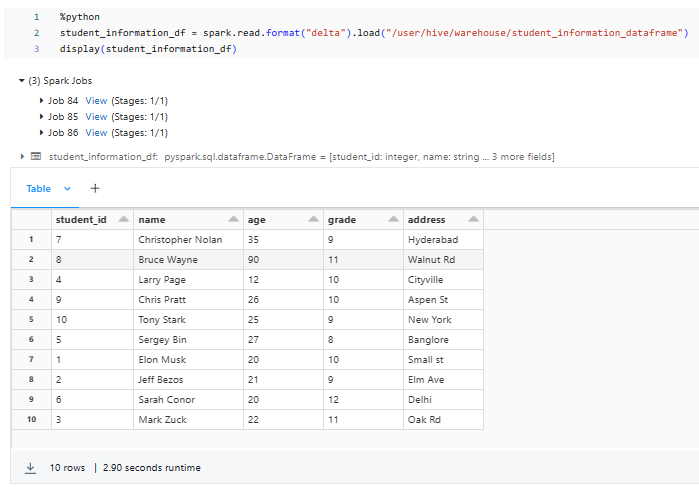The image size is (699, 487).
Task: Open the View link for Job 84
Action: pyautogui.click(x=96, y=101)
